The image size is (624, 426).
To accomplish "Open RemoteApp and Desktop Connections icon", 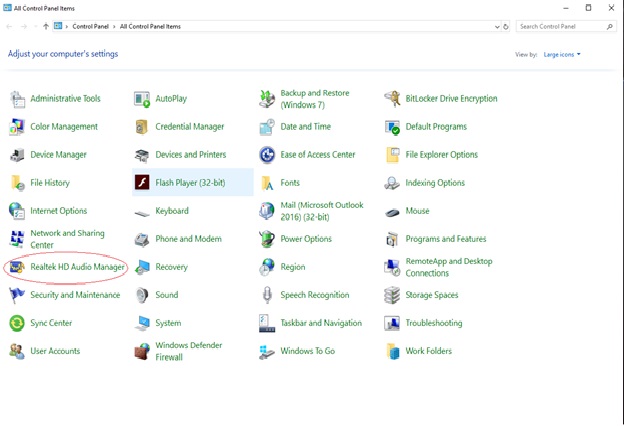I will (x=392, y=268).
